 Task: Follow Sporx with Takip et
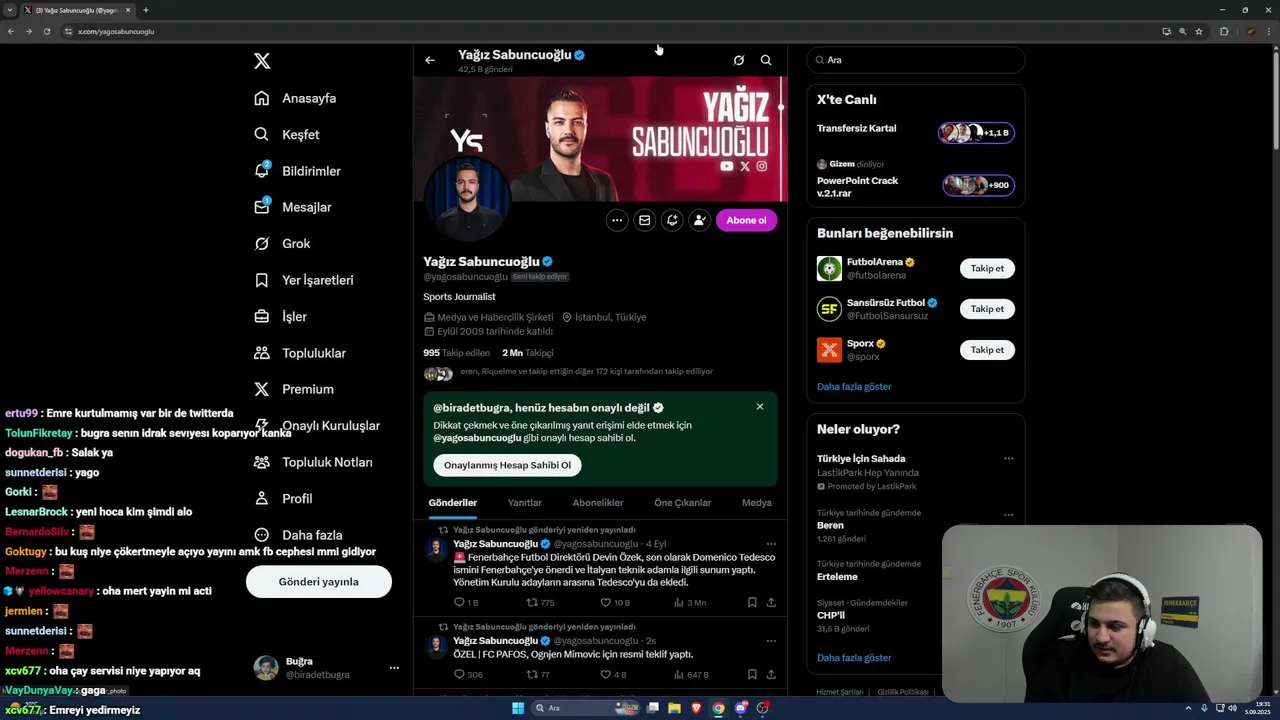click(x=987, y=350)
